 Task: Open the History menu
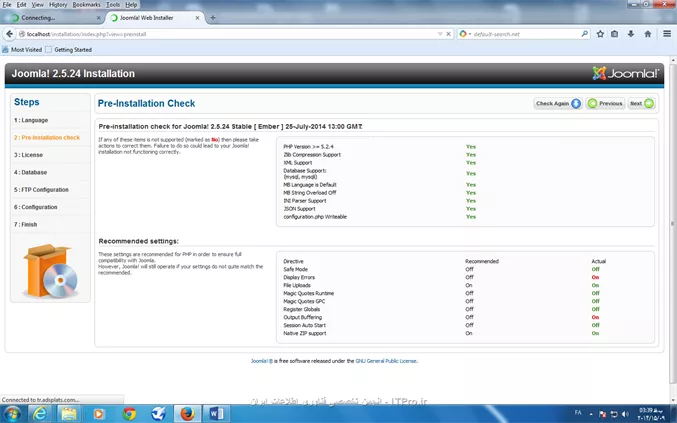tap(58, 5)
